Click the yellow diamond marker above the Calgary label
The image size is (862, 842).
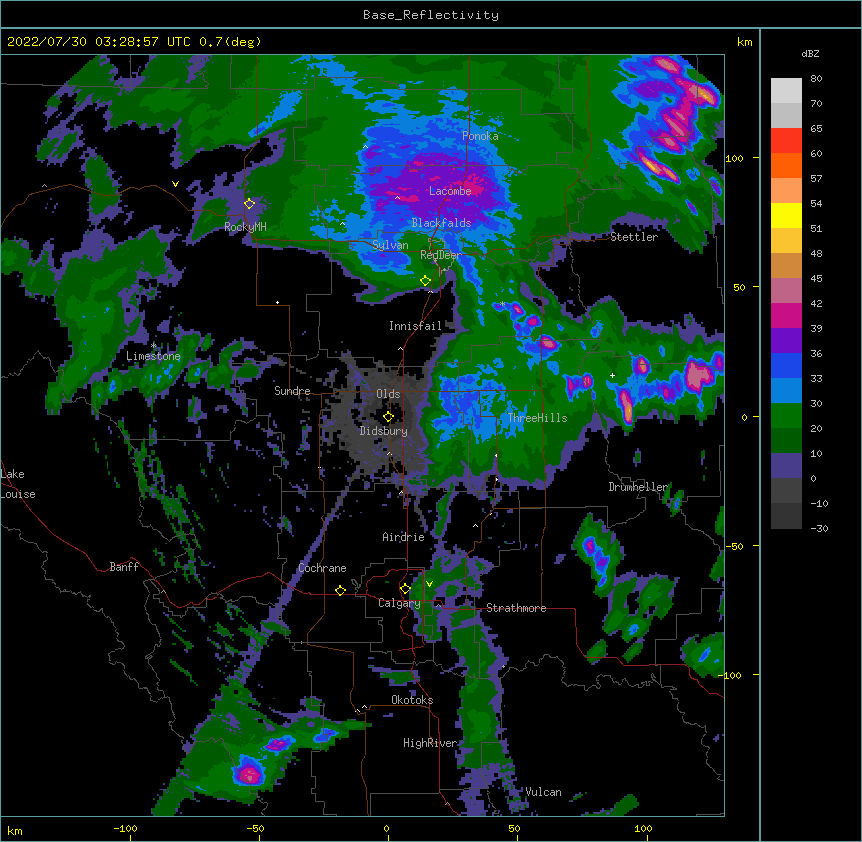coord(405,589)
